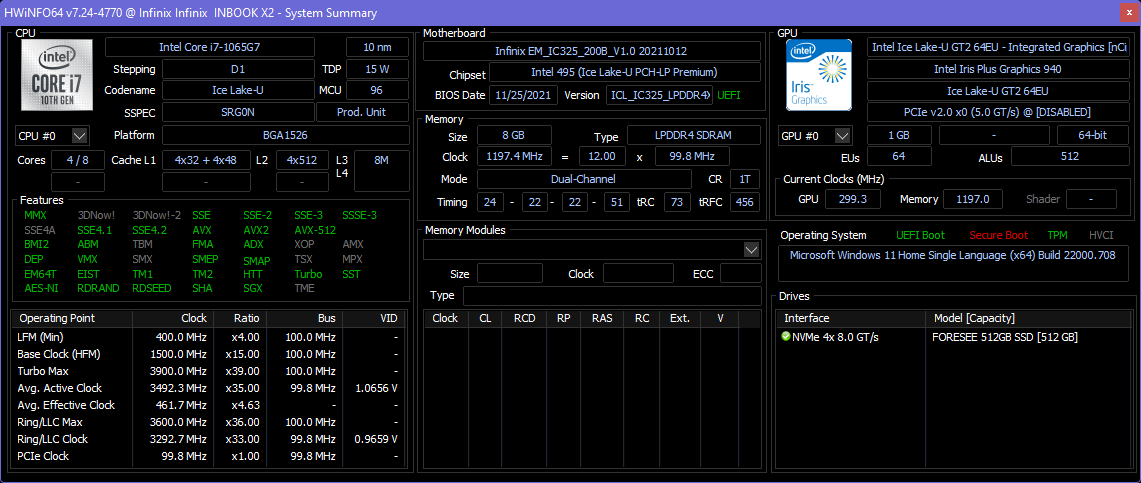1141x483 pixels.
Task: Click the Codename field Ice Lake-U
Action: point(238,91)
